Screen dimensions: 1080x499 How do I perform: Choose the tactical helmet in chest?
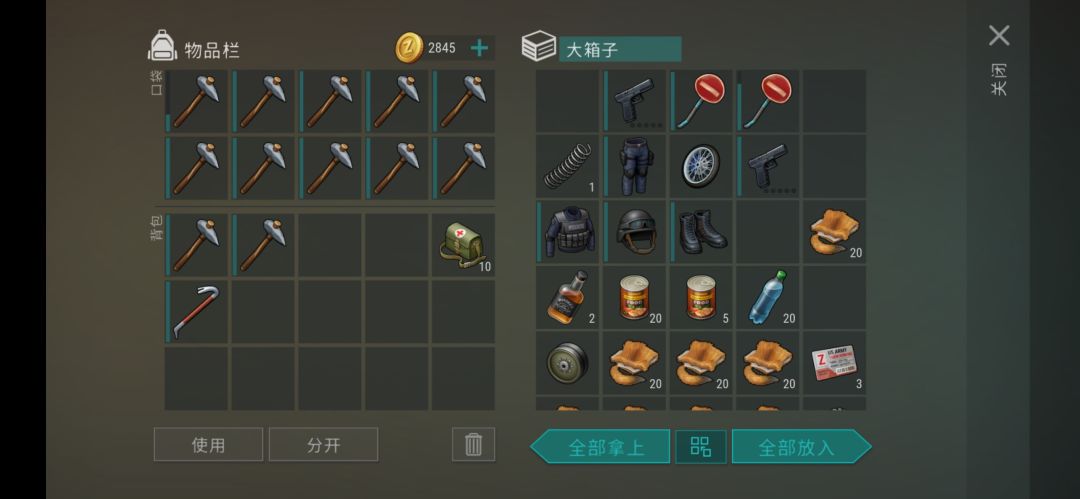pos(634,232)
